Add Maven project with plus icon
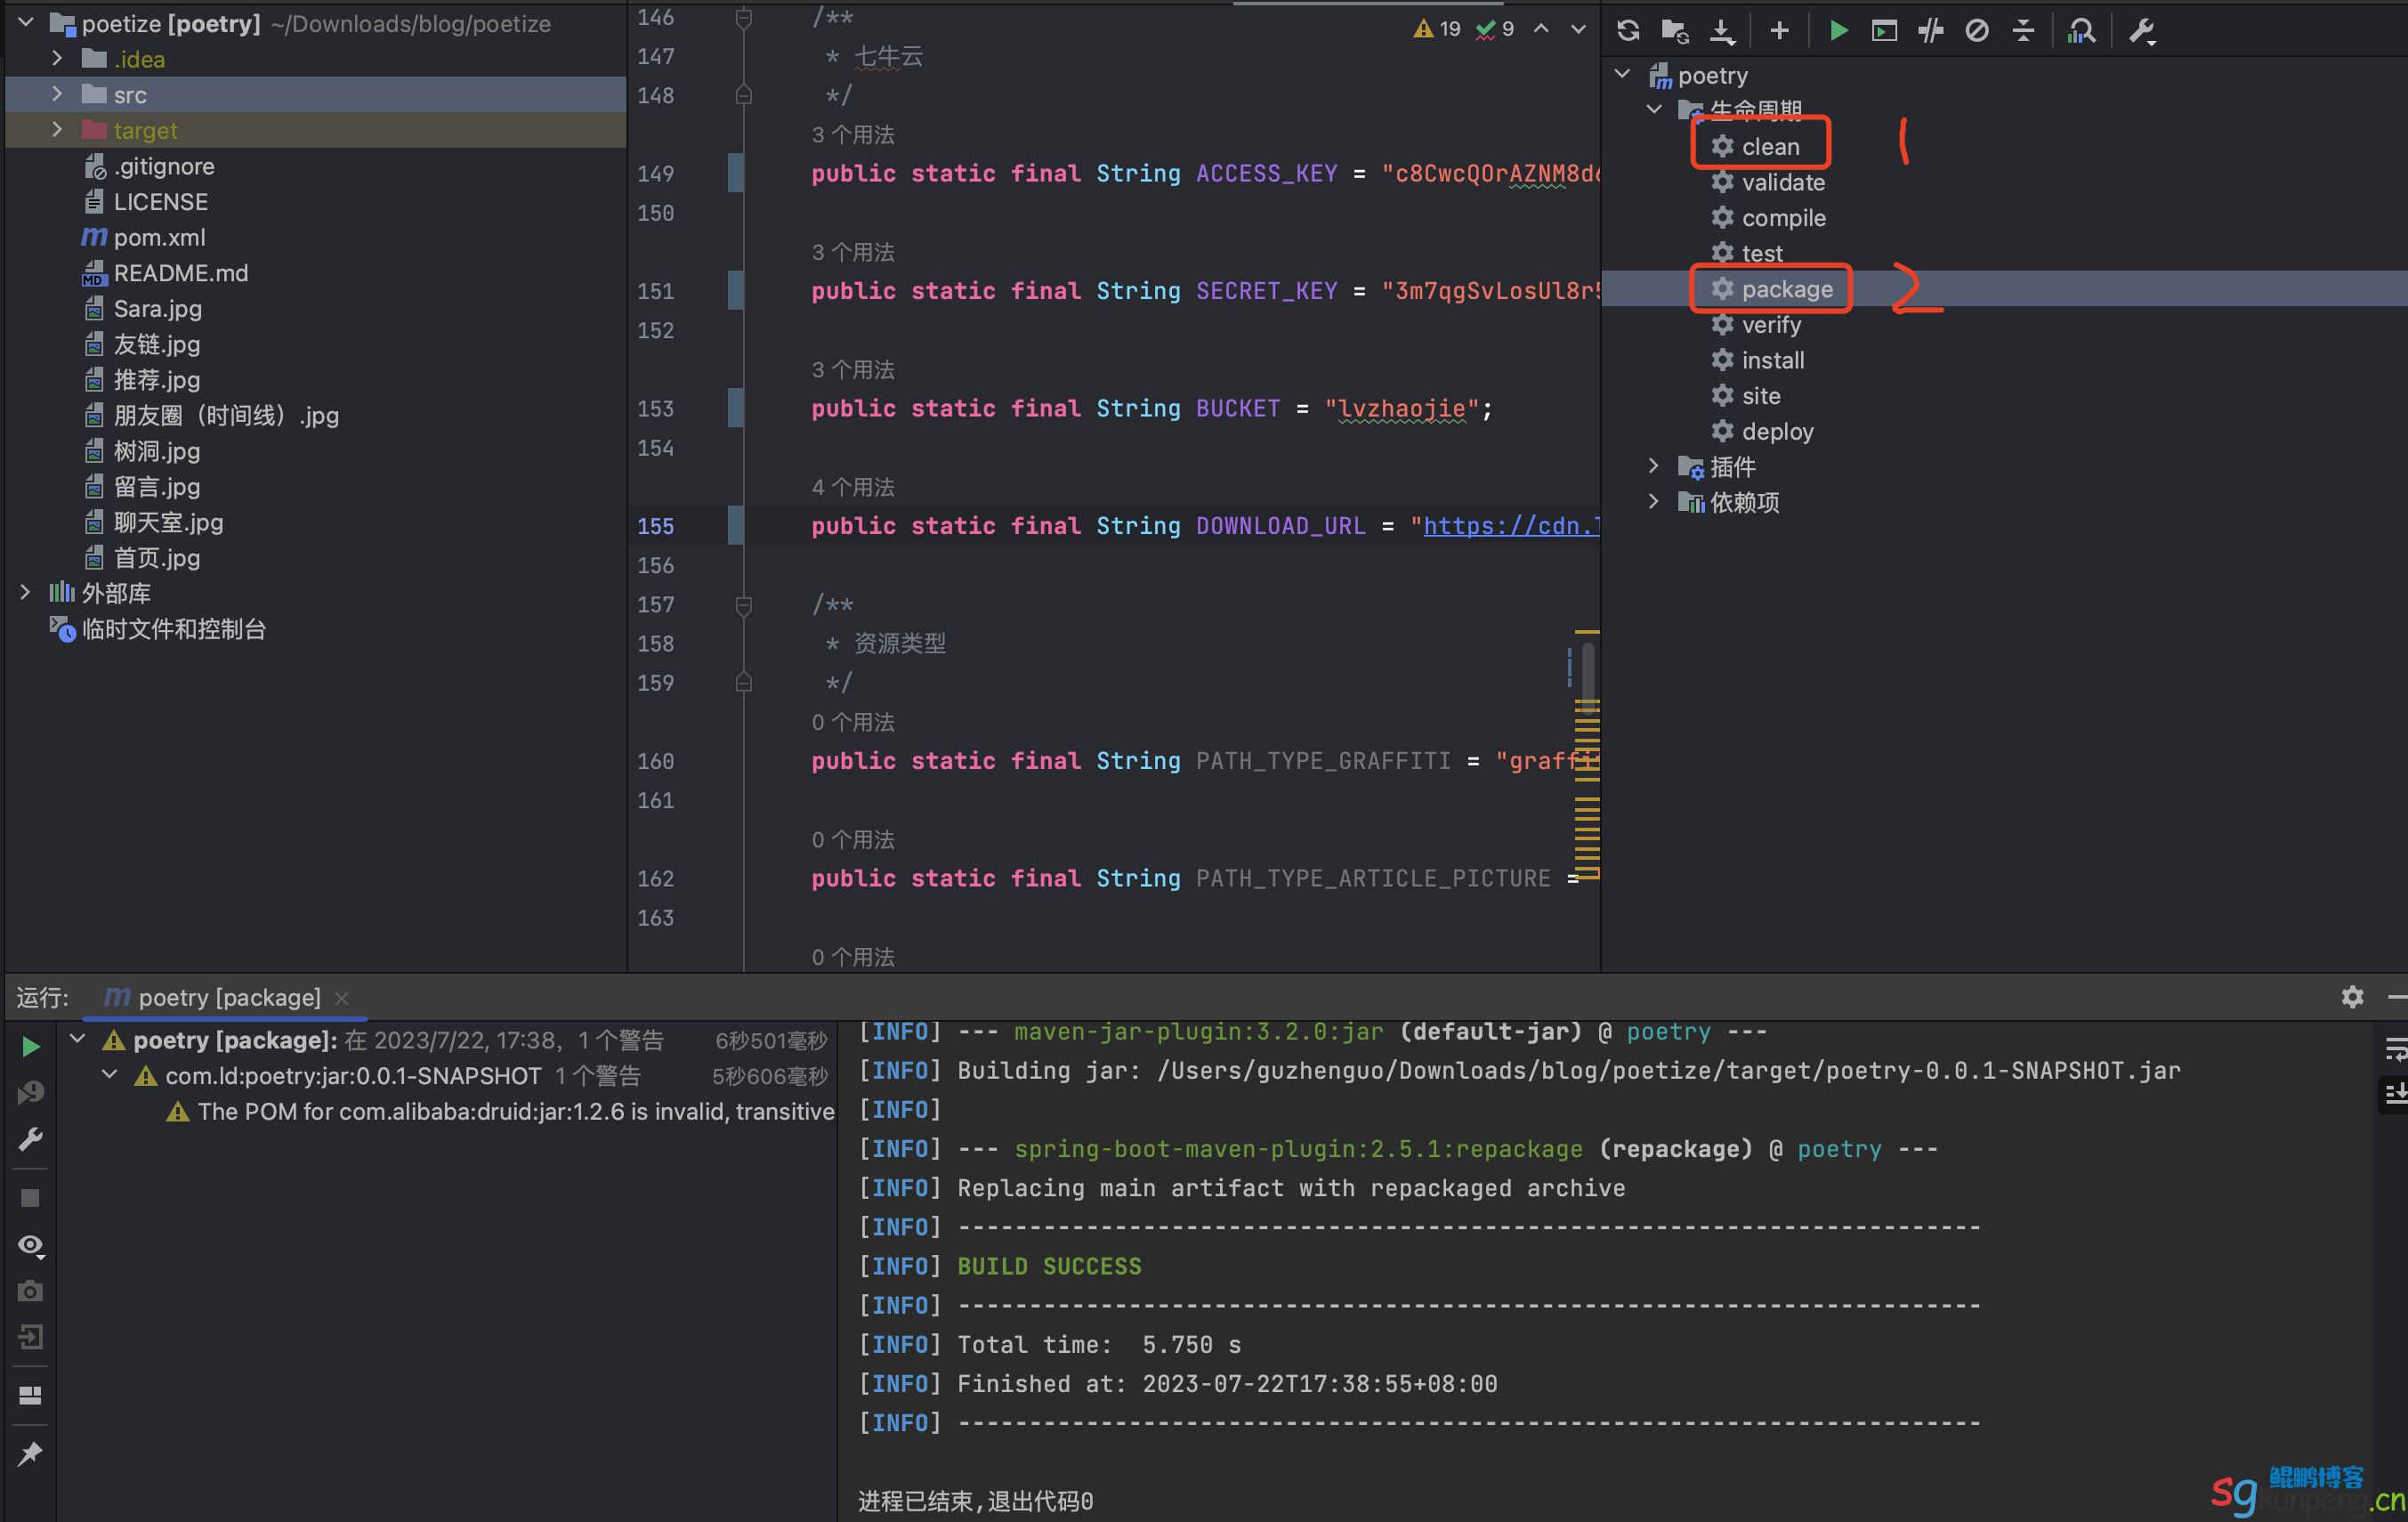The height and width of the screenshot is (1522, 2408). tap(1779, 31)
